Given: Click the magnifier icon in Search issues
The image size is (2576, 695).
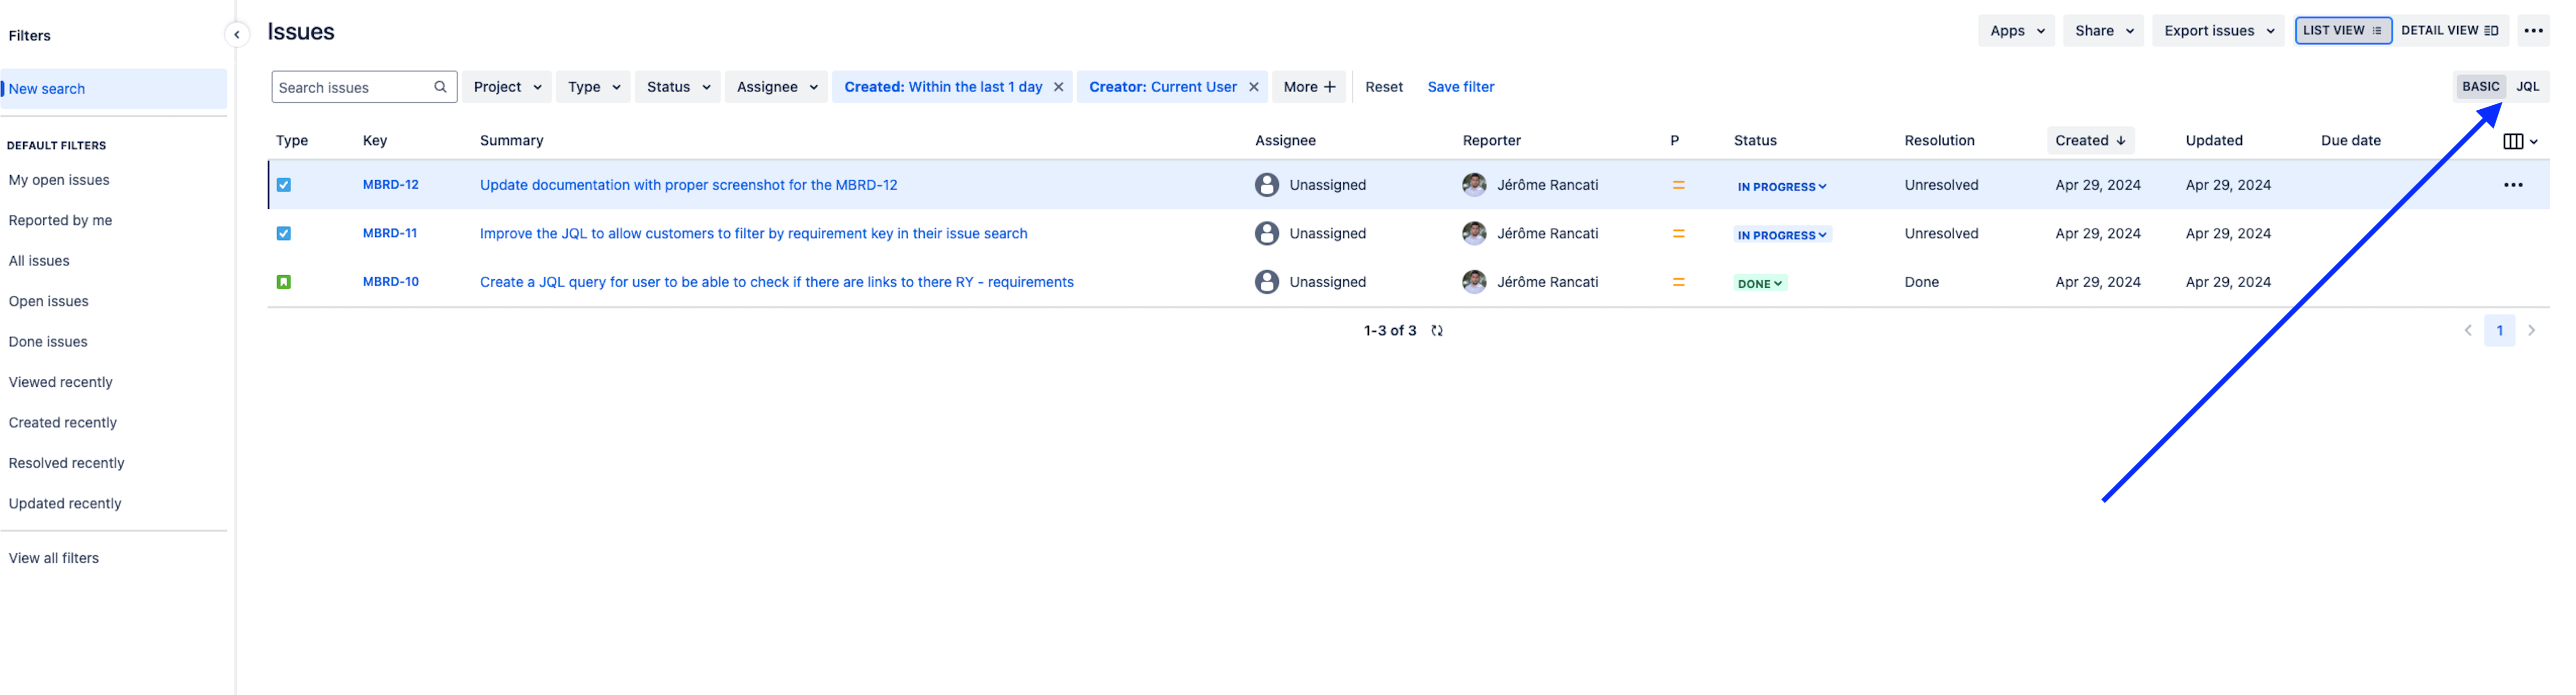Looking at the screenshot, I should (440, 87).
